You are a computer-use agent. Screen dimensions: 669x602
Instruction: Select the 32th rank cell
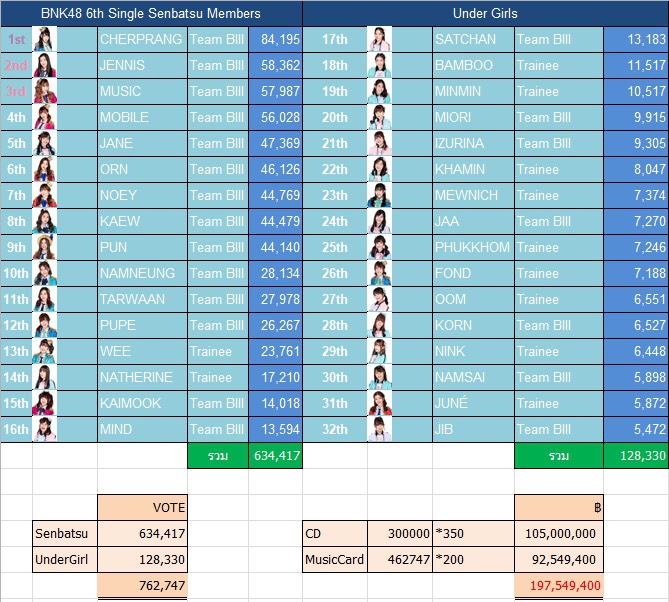[335, 430]
